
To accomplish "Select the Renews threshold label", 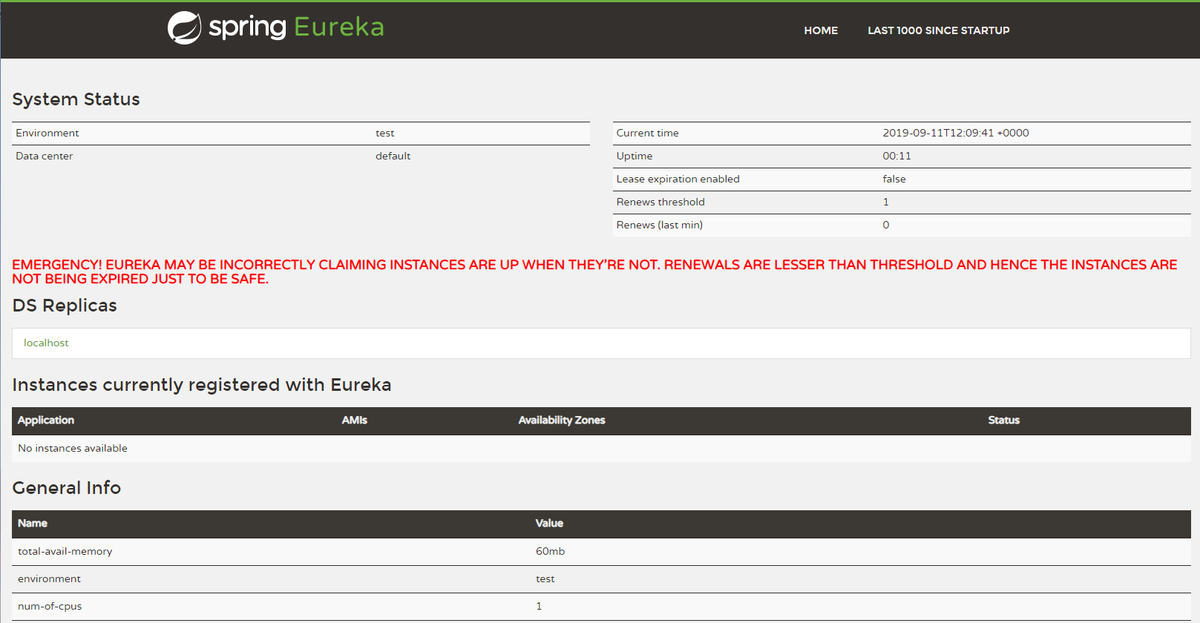I will (660, 202).
